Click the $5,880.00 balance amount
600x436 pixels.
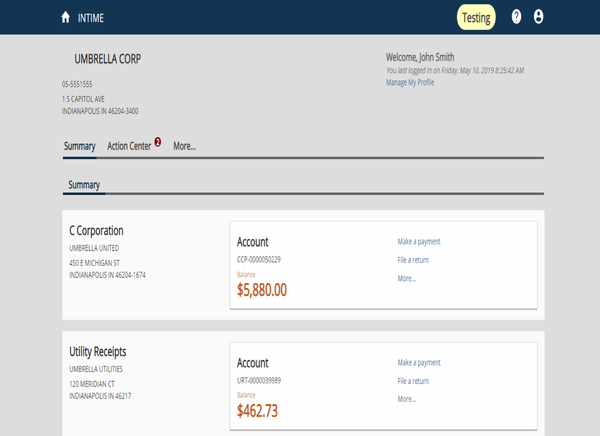coord(262,290)
